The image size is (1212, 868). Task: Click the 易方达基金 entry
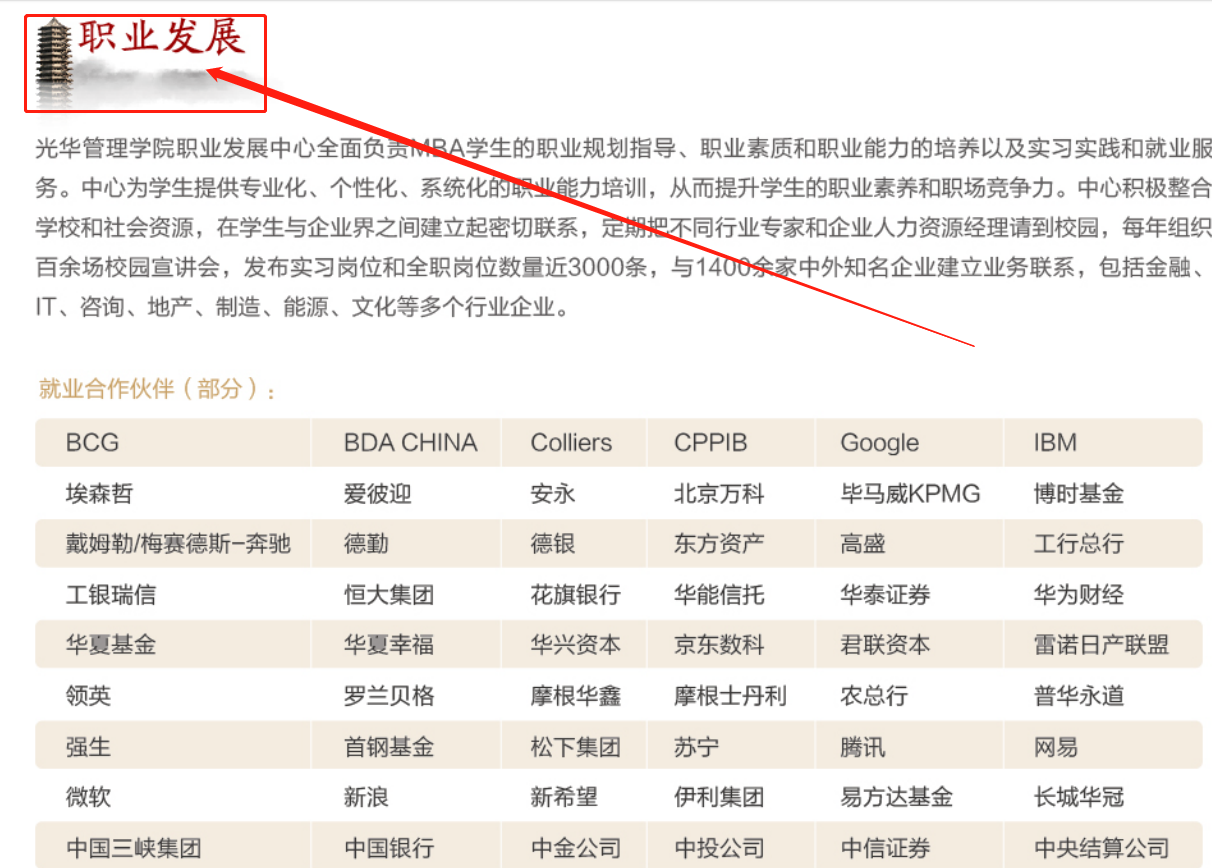tap(897, 797)
